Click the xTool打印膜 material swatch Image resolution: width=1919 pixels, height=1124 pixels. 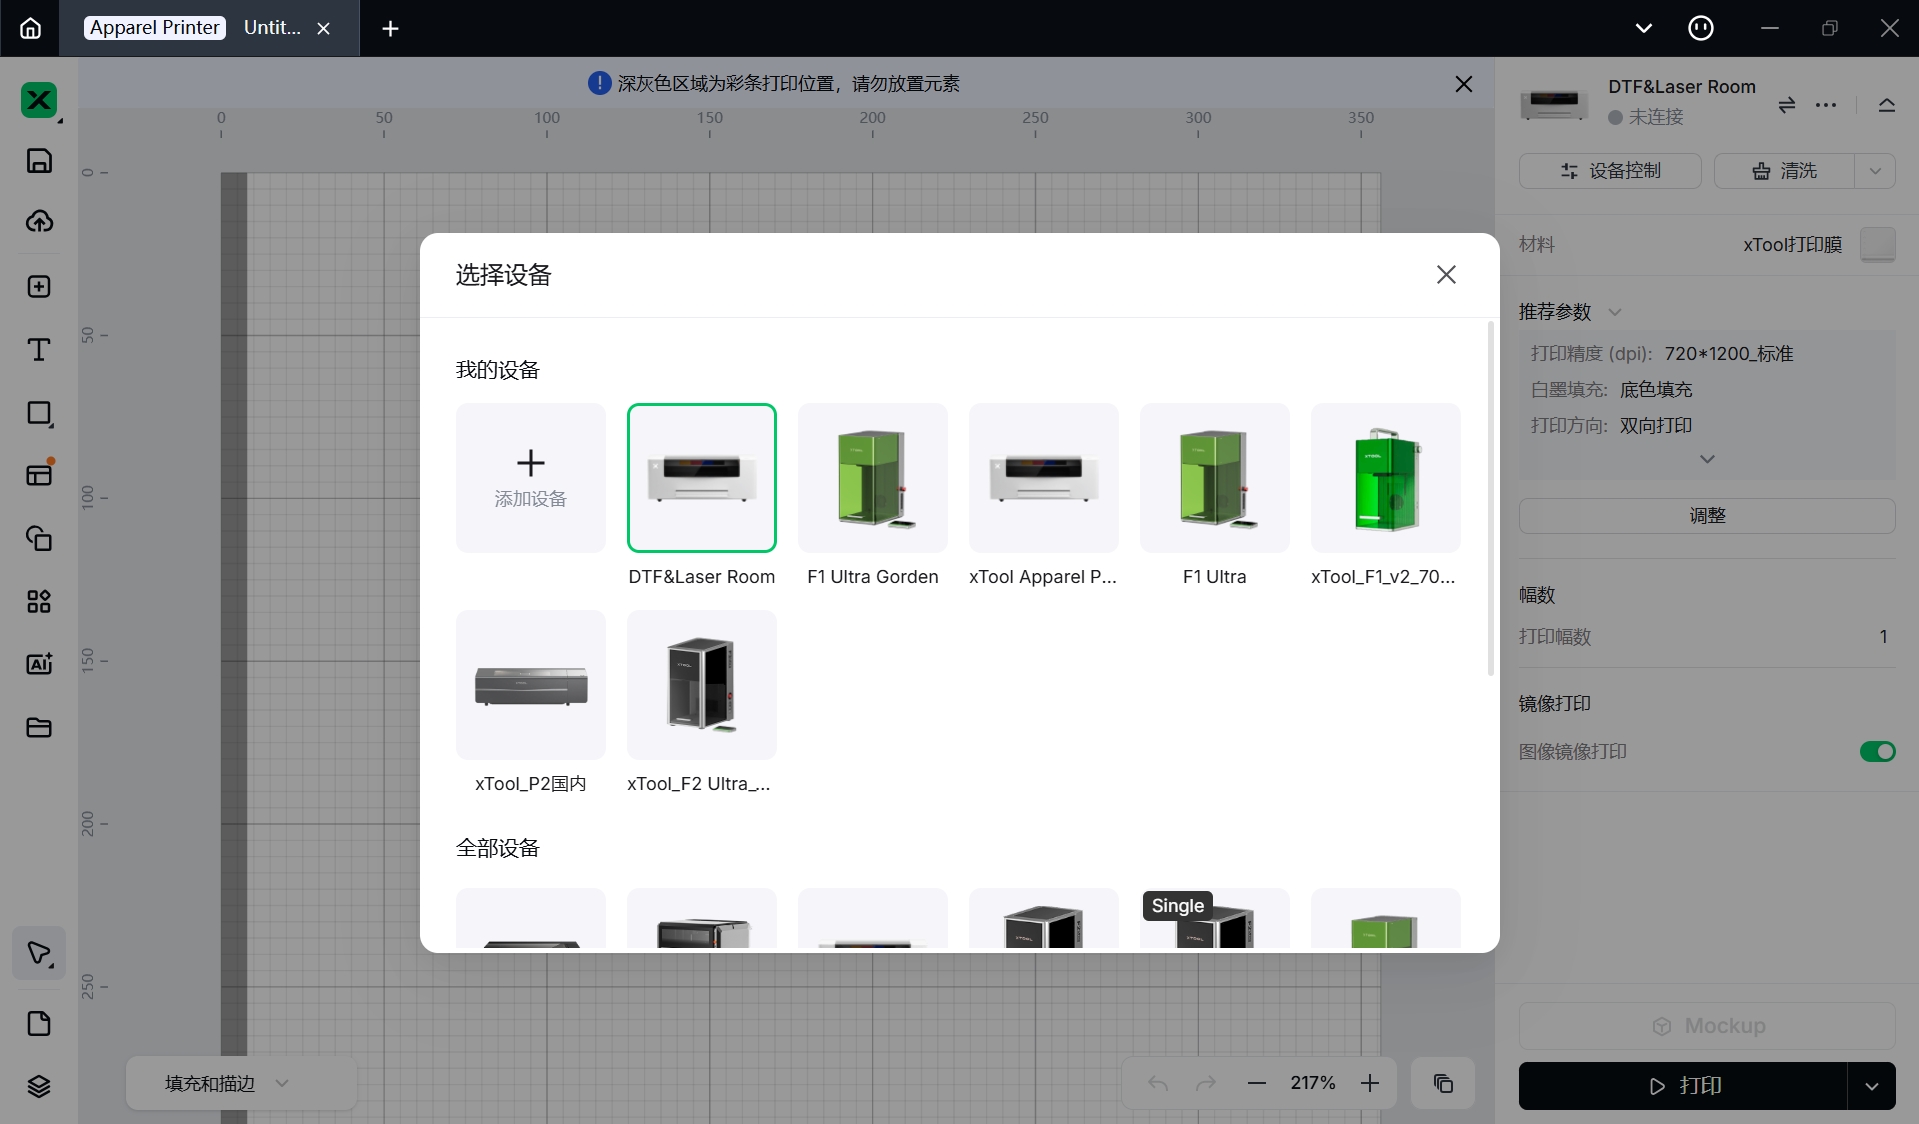tap(1877, 245)
